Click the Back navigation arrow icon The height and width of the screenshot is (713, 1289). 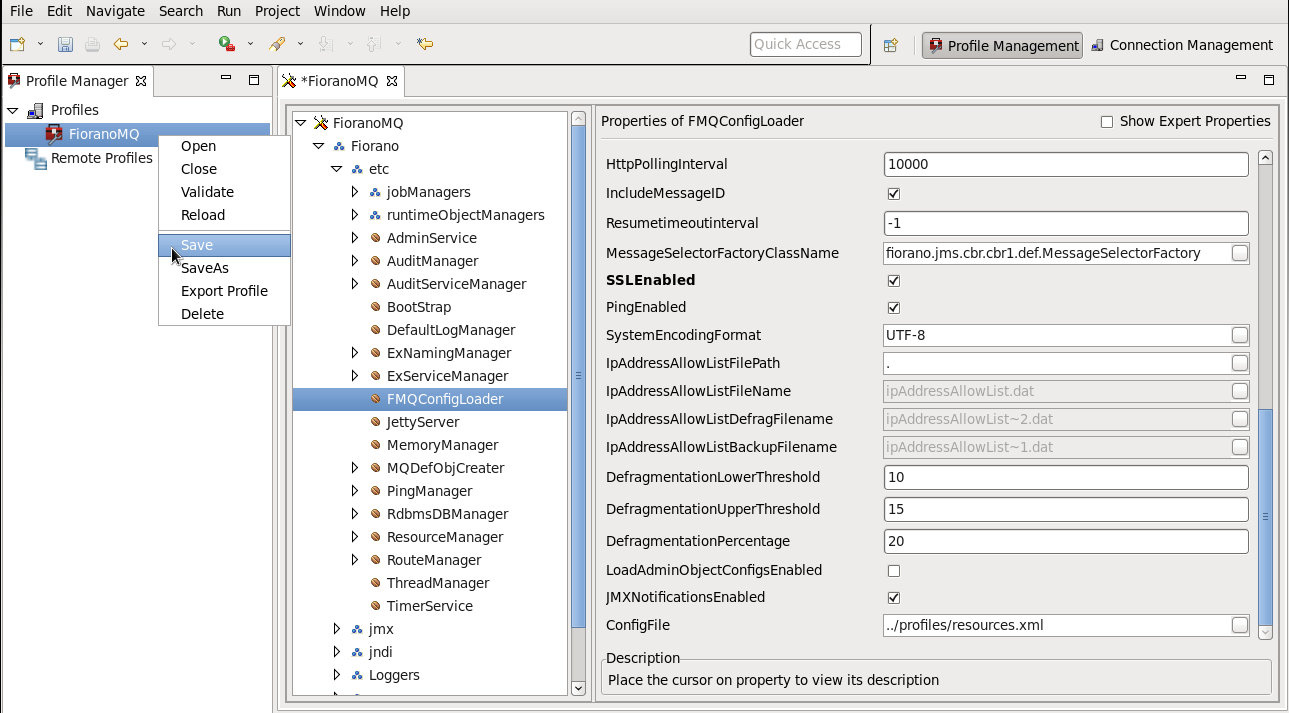(121, 44)
